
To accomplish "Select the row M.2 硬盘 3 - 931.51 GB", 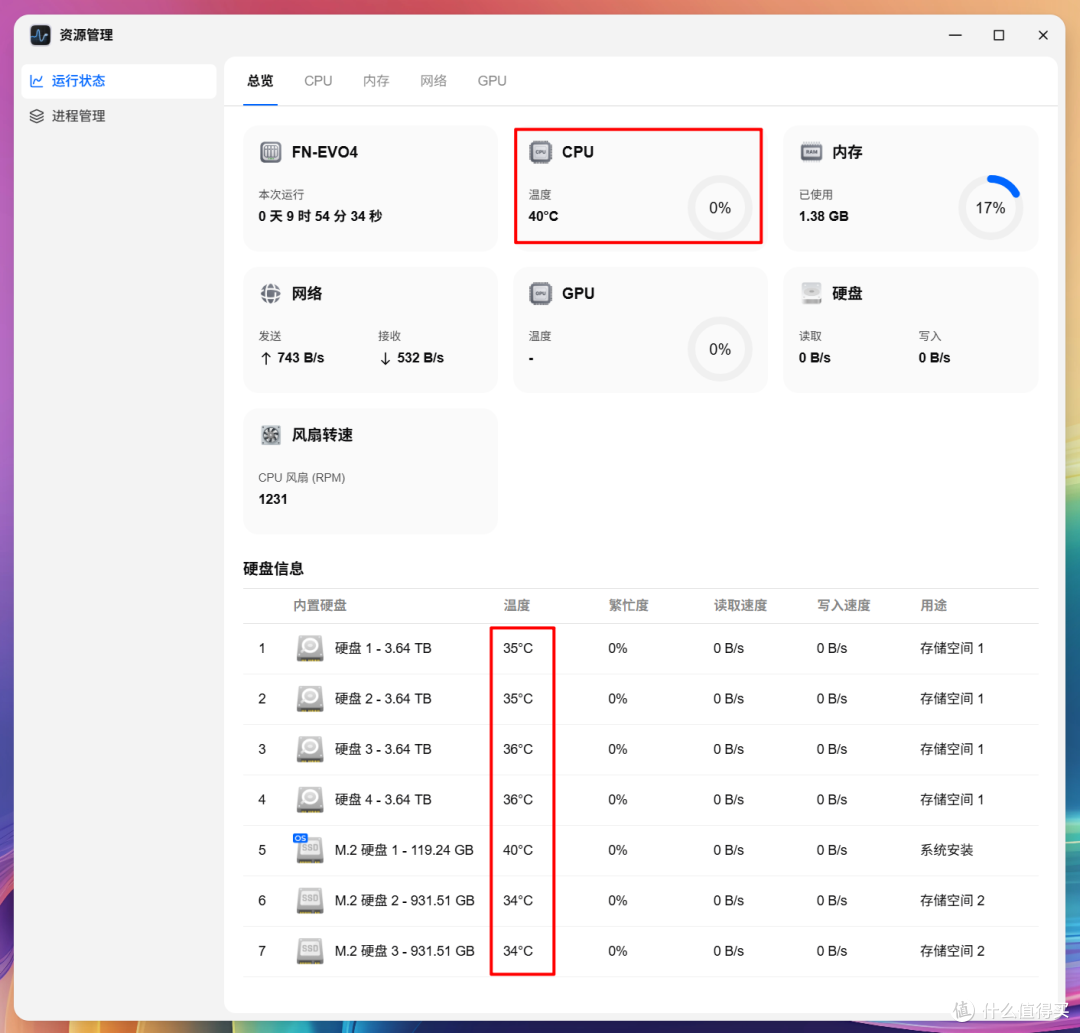I will pos(641,951).
